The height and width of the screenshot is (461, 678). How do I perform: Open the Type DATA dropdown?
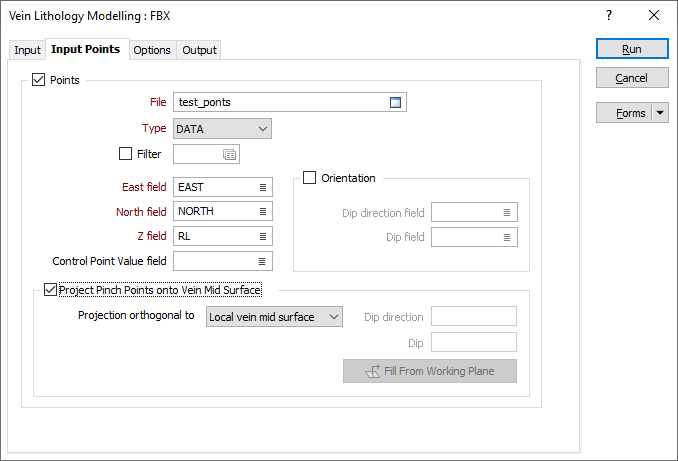point(222,129)
